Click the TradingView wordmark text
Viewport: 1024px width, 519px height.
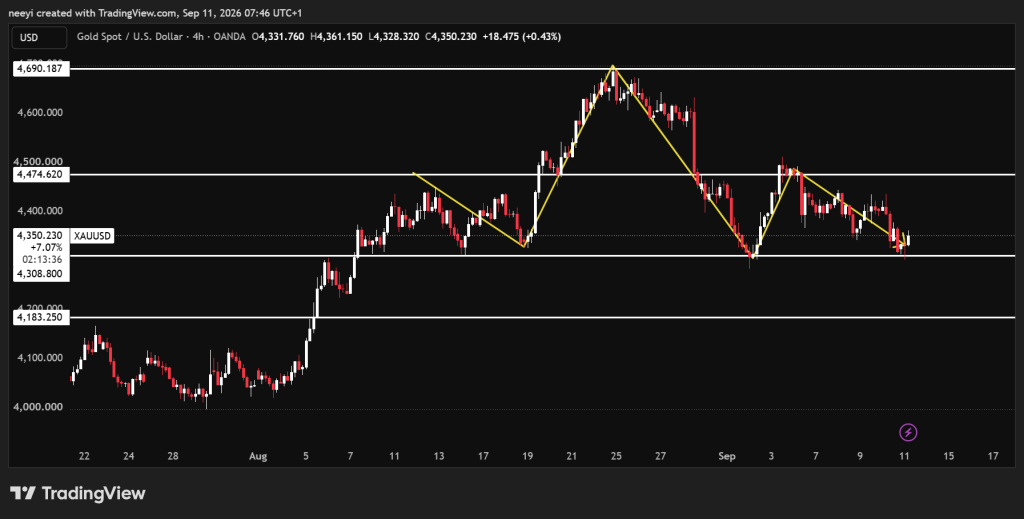tap(93, 494)
